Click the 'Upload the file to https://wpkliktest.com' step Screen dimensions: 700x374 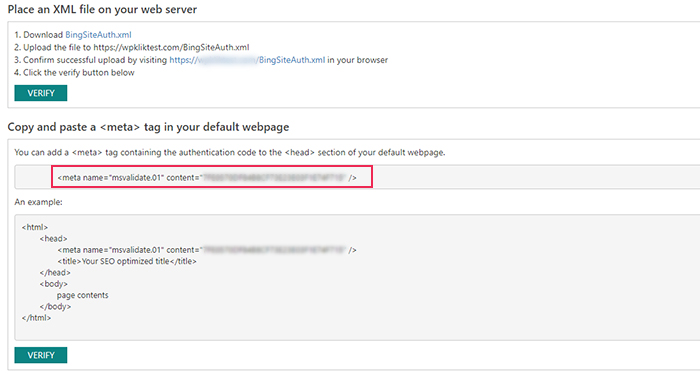pos(132,47)
